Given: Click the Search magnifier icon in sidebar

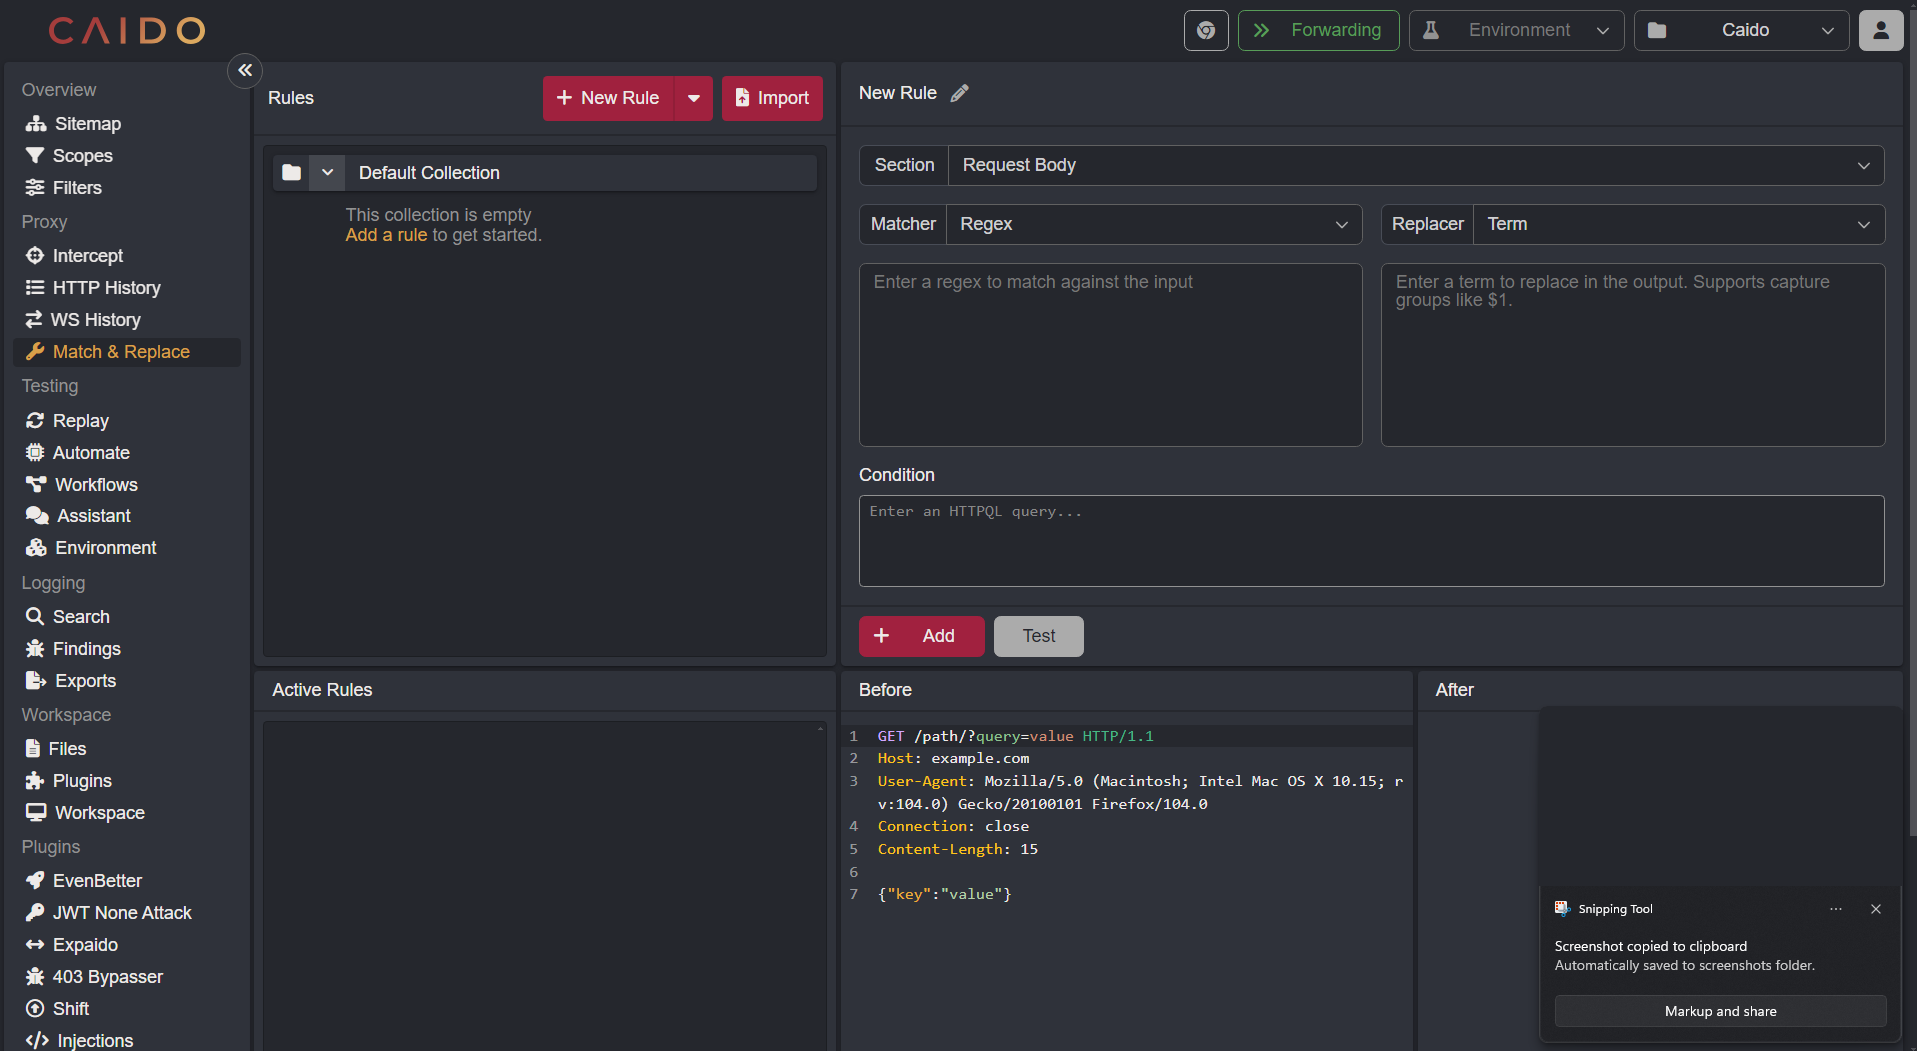Looking at the screenshot, I should click(x=35, y=617).
